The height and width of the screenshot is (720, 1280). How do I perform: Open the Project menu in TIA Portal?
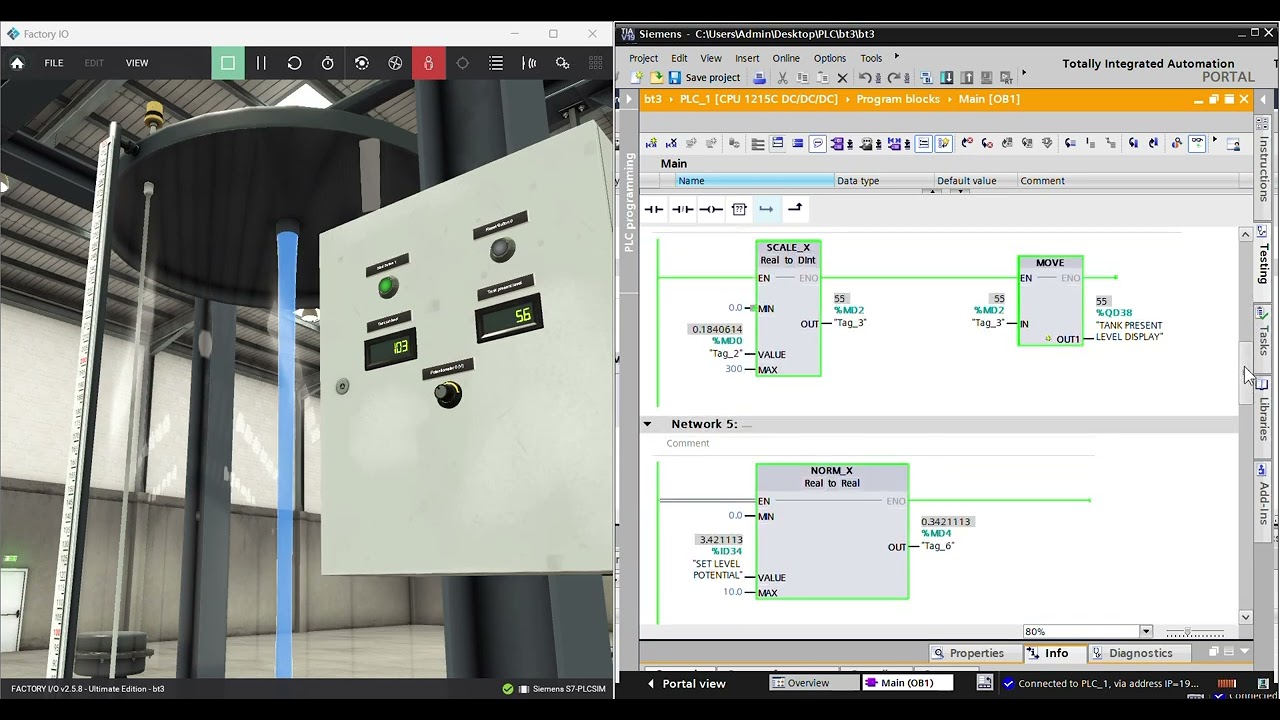tap(644, 58)
